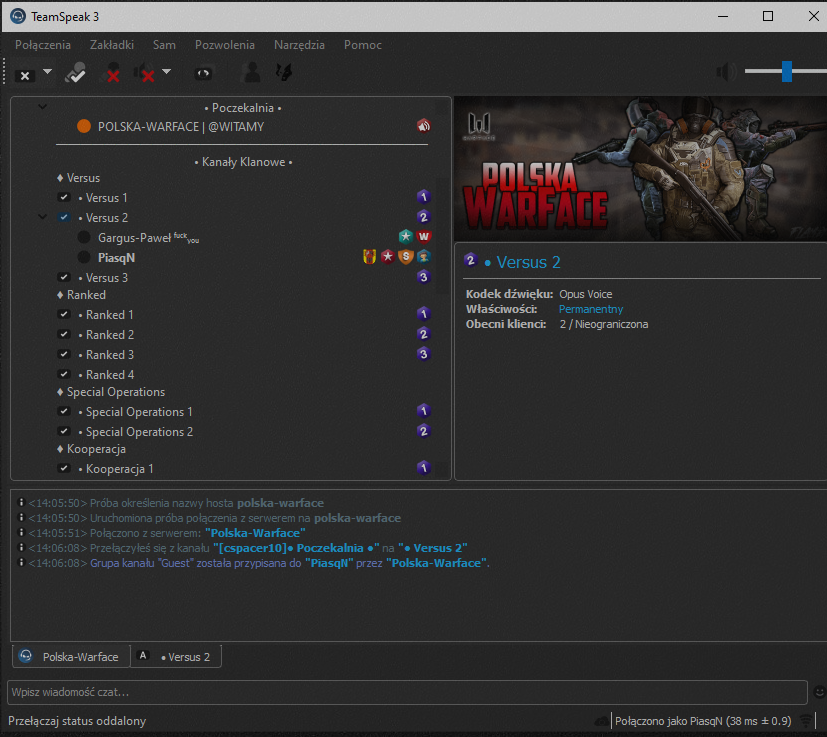Switch to the Versus 2 chat tab
The height and width of the screenshot is (737, 827).
coord(176,656)
